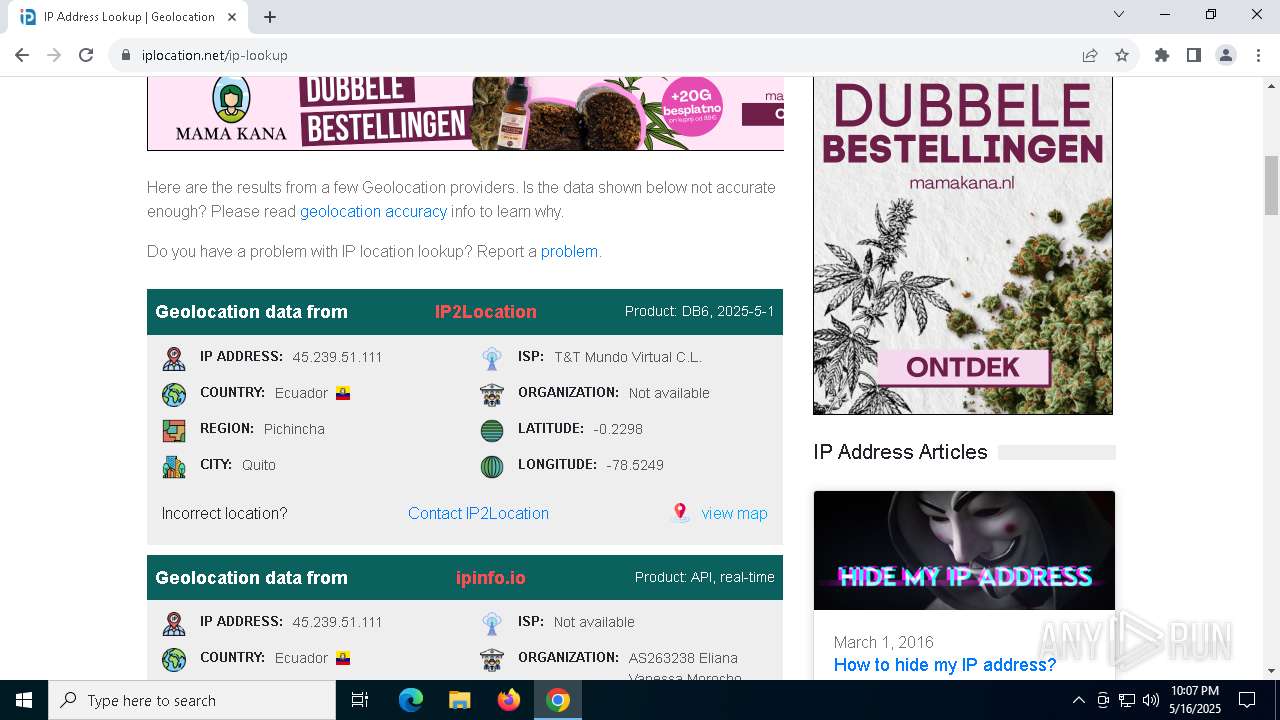This screenshot has width=1280, height=720.
Task: Open the report a problem link
Action: [569, 251]
